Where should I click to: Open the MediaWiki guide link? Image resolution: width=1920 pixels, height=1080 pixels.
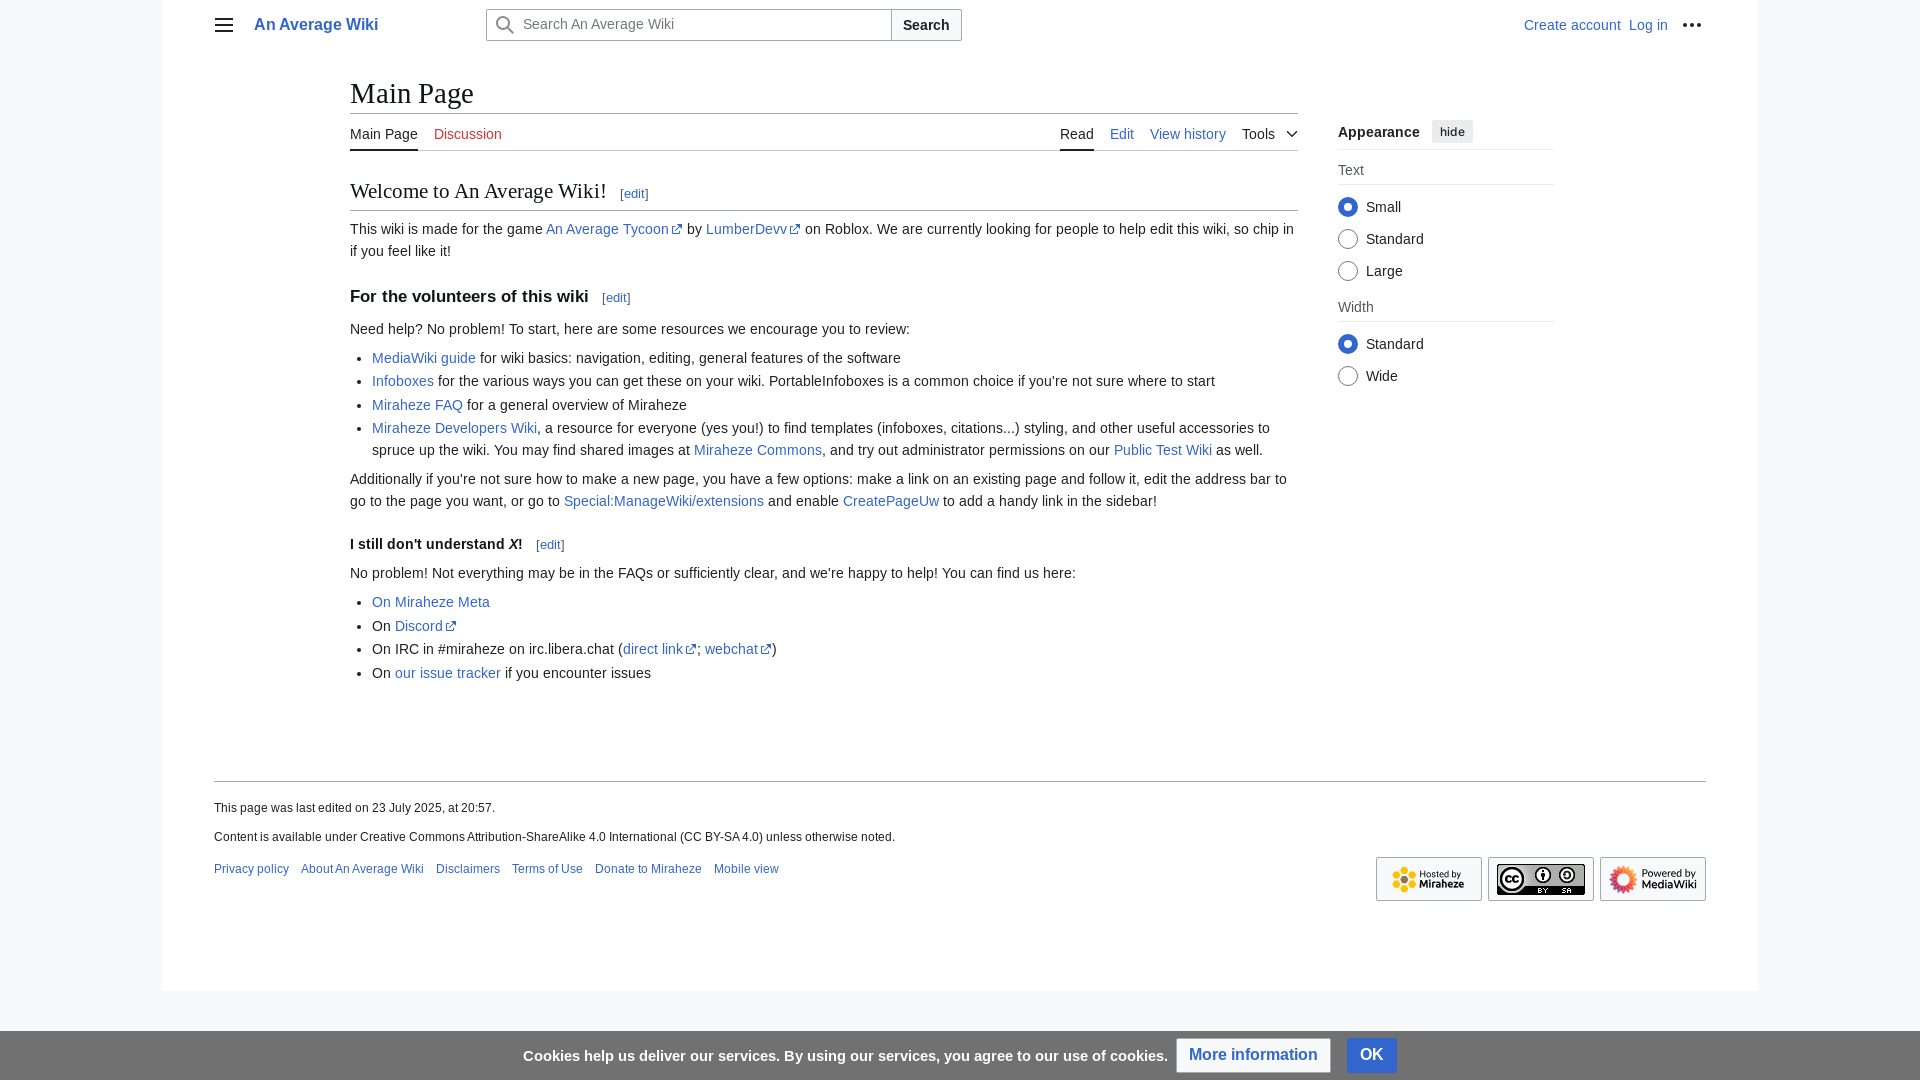click(424, 358)
